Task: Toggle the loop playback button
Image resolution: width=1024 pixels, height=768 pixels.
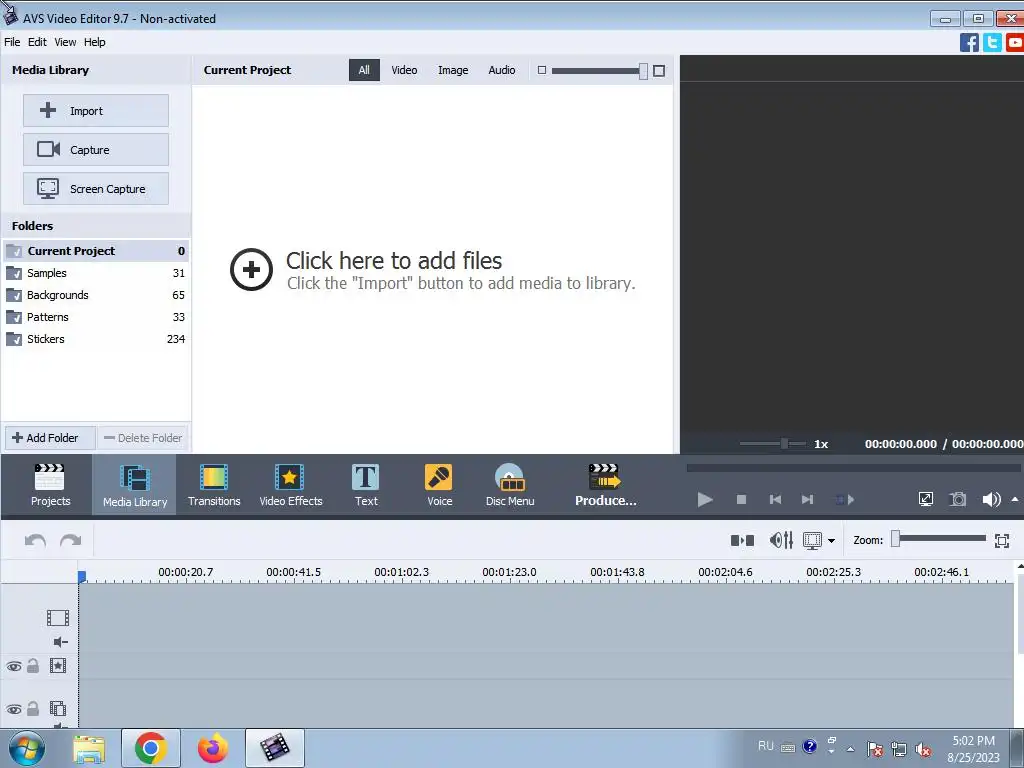Action: point(844,500)
